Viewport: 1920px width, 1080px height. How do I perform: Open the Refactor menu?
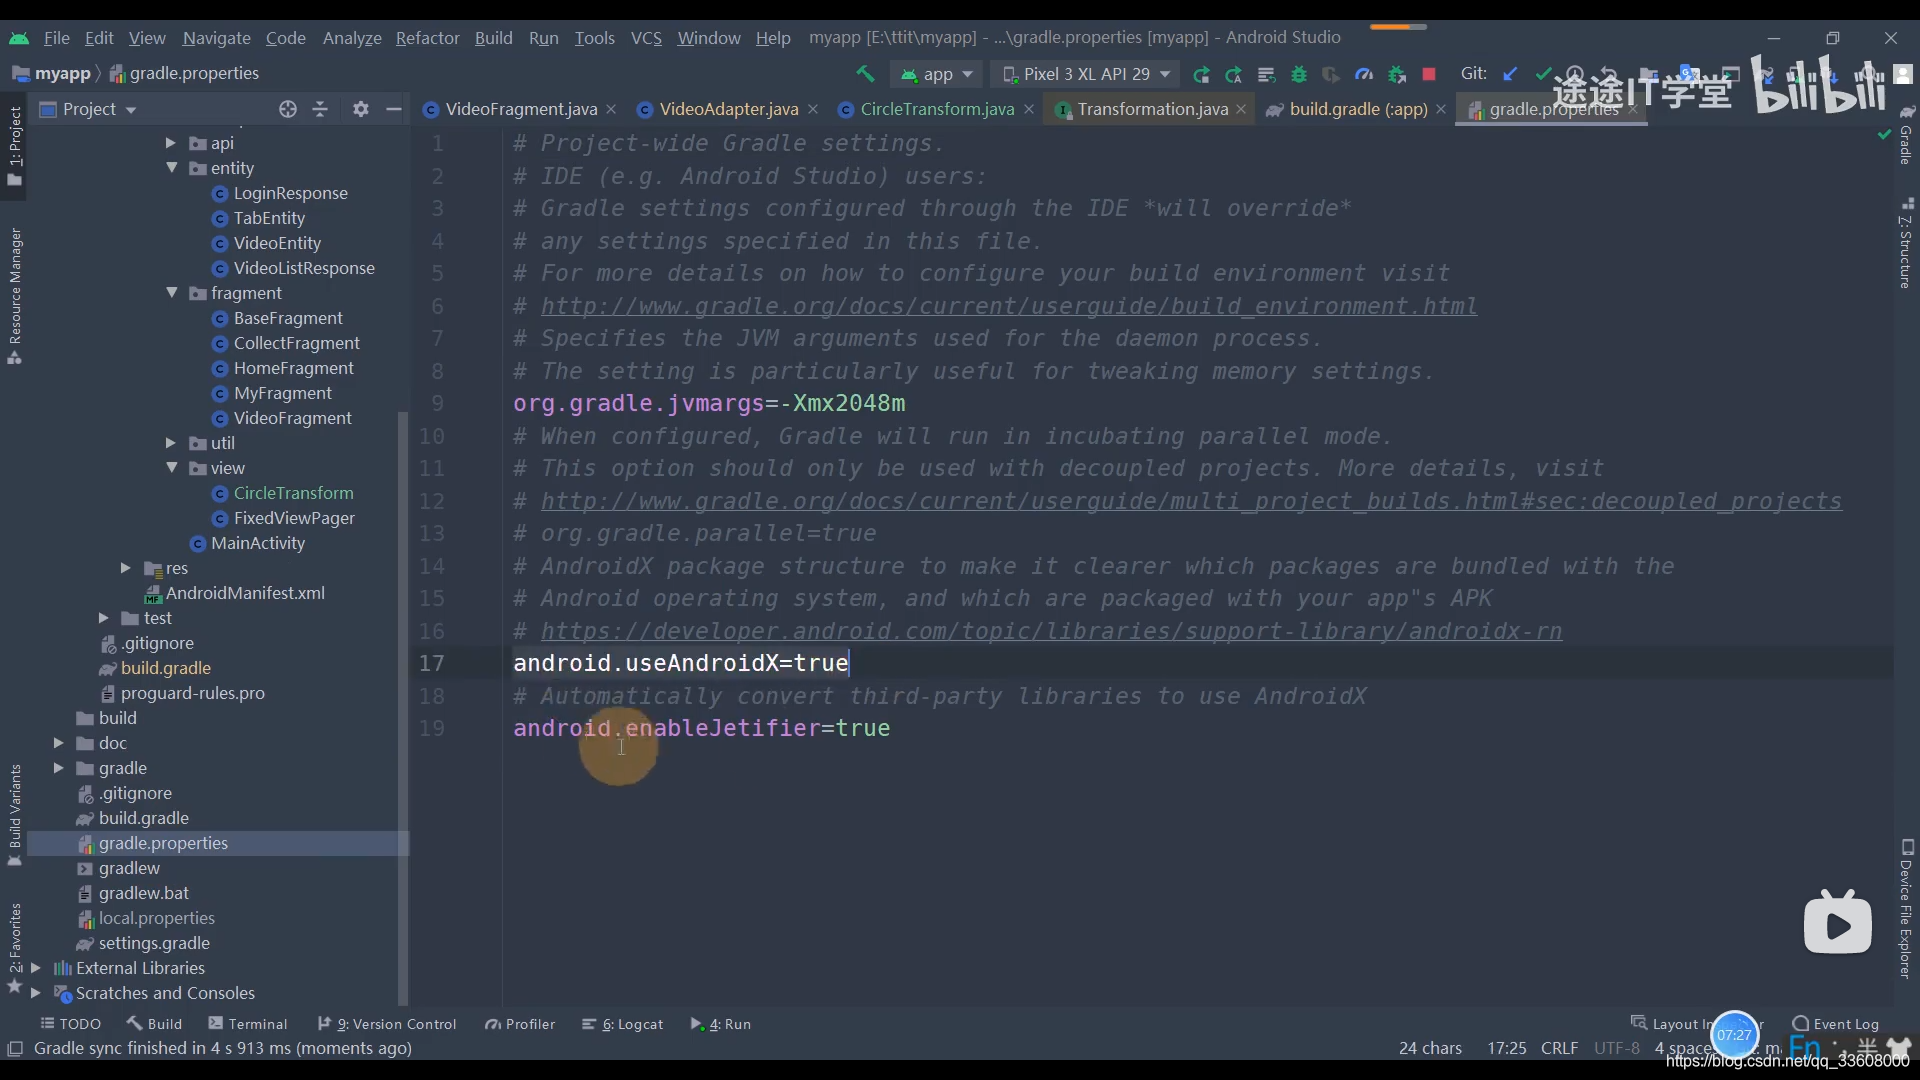click(427, 38)
